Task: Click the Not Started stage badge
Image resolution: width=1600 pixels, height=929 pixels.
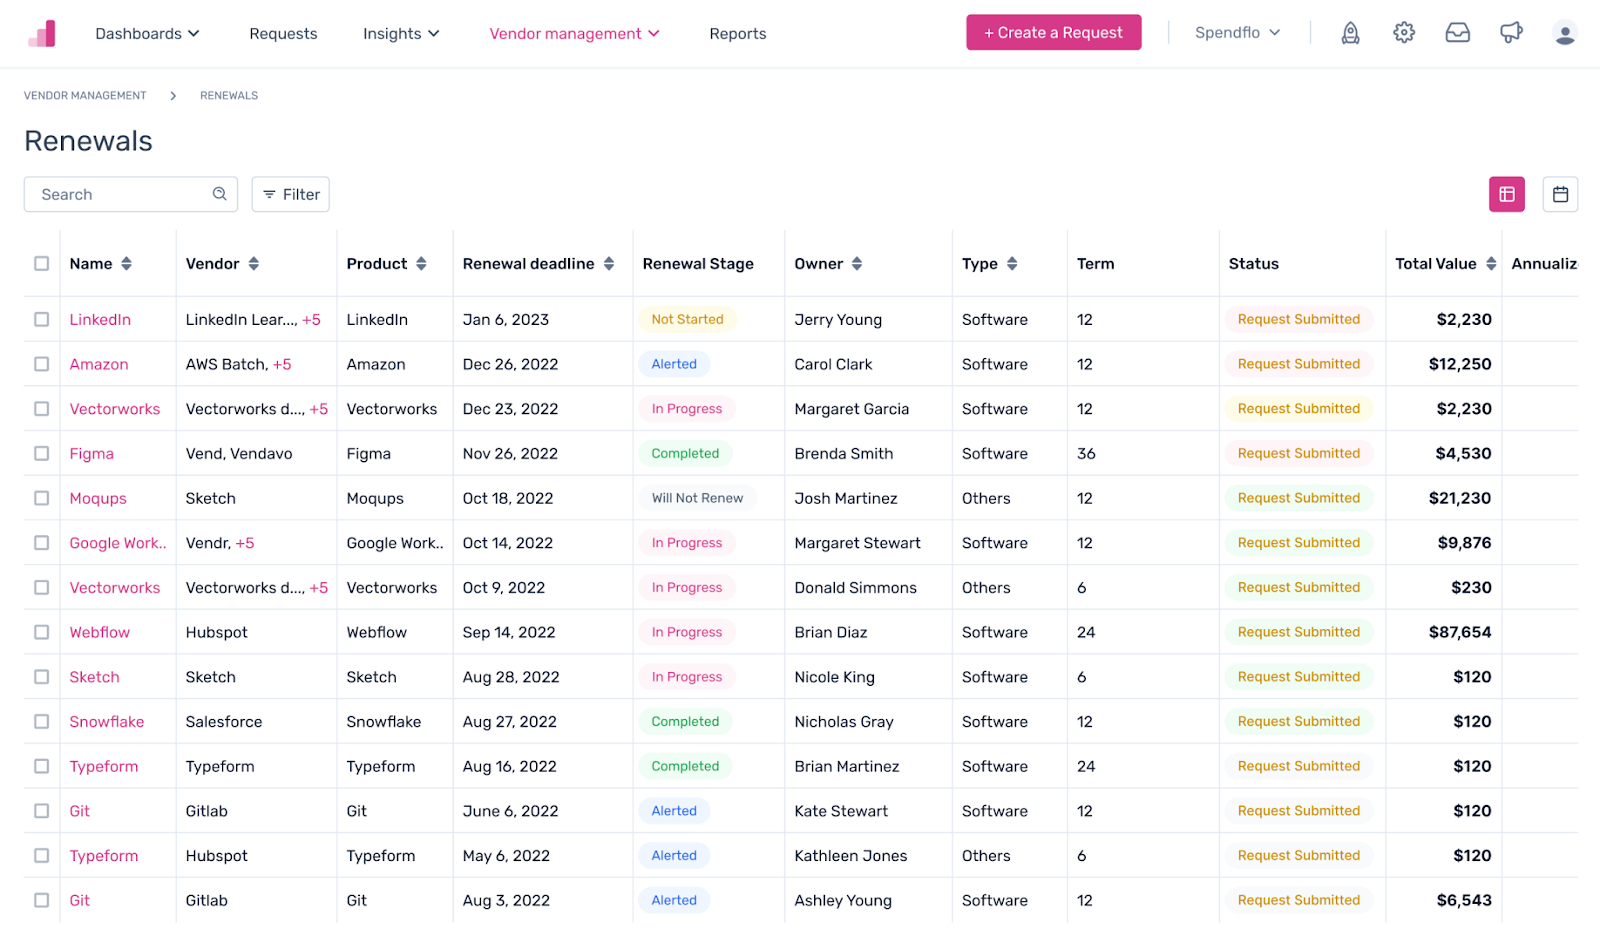Action: click(x=687, y=319)
